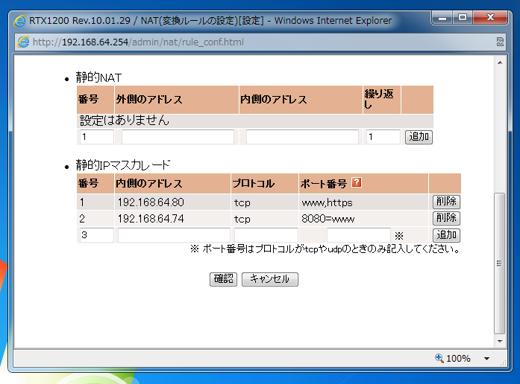Click 追加 button in static IP masquerade table

(447, 235)
